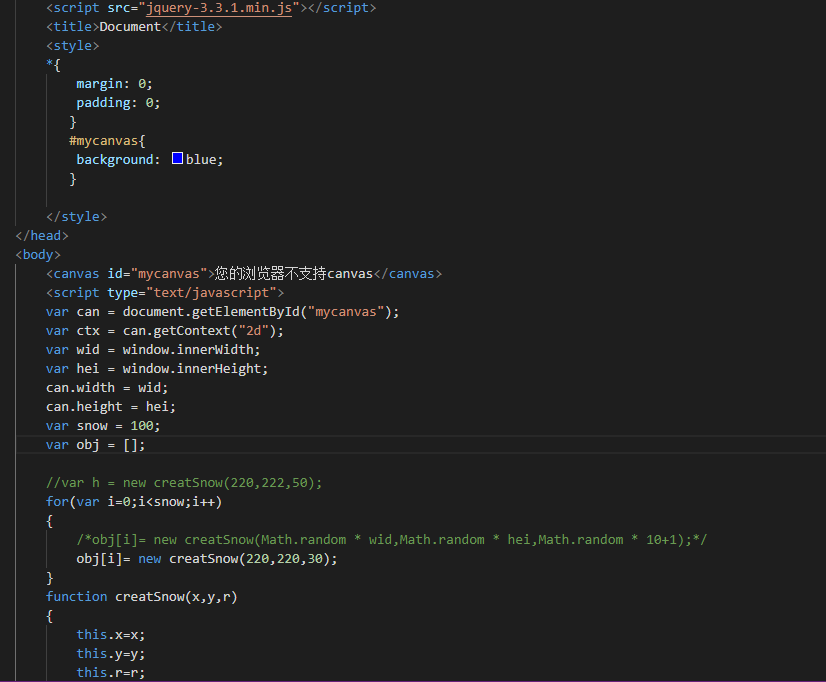Click the 'this.y=y;' line

(111, 654)
